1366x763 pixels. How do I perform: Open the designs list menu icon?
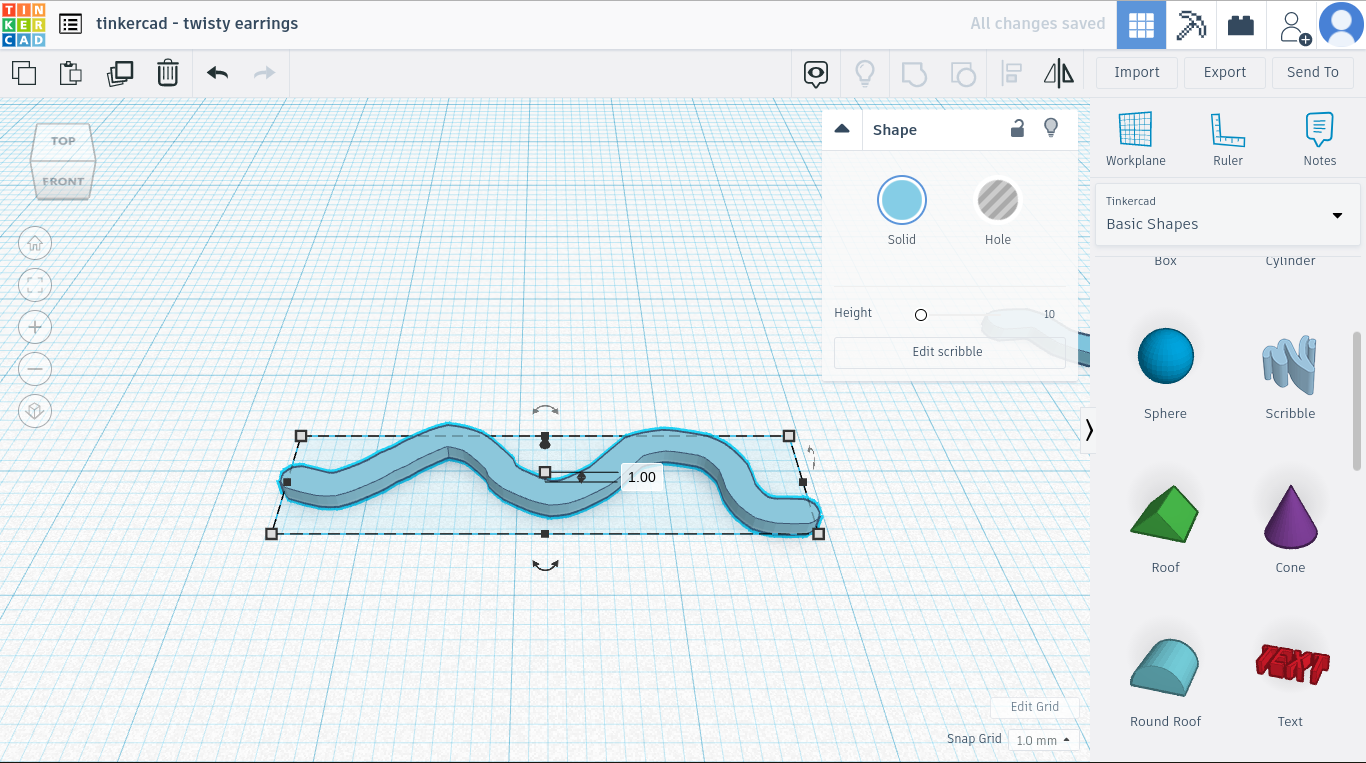click(70, 24)
